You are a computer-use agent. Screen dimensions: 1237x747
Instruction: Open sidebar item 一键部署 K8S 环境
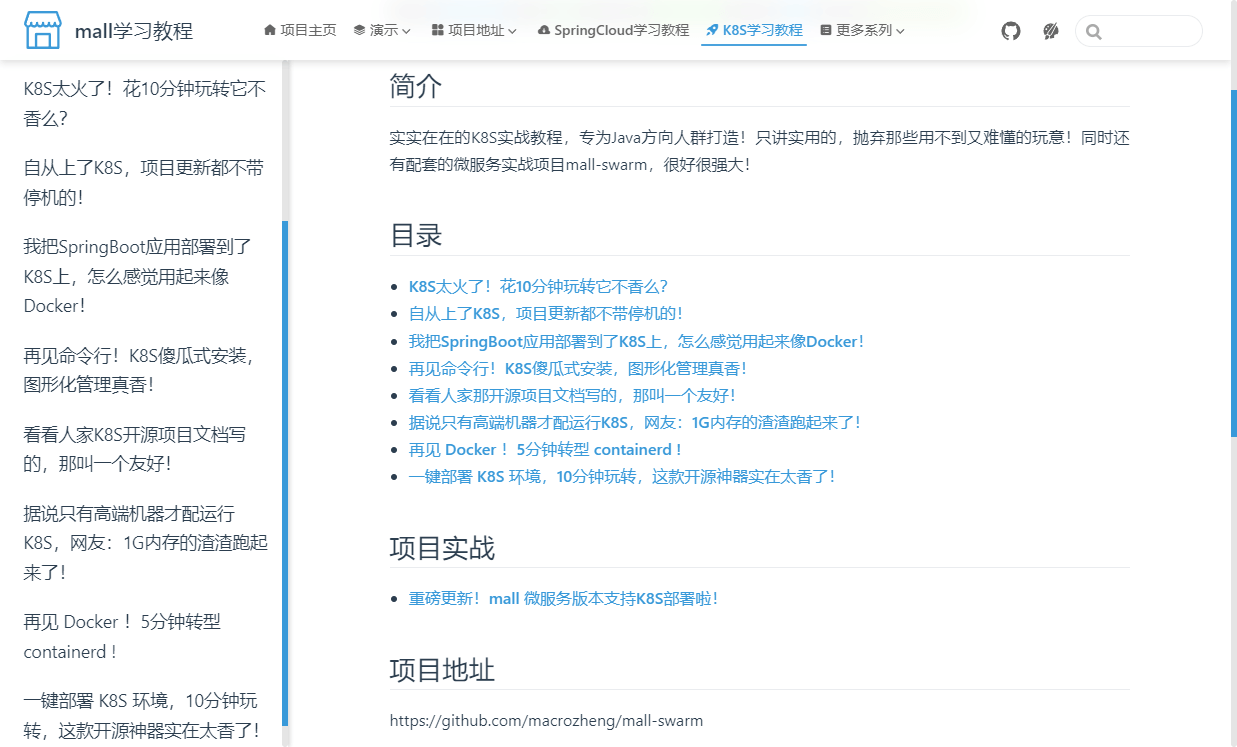[x=142, y=716]
